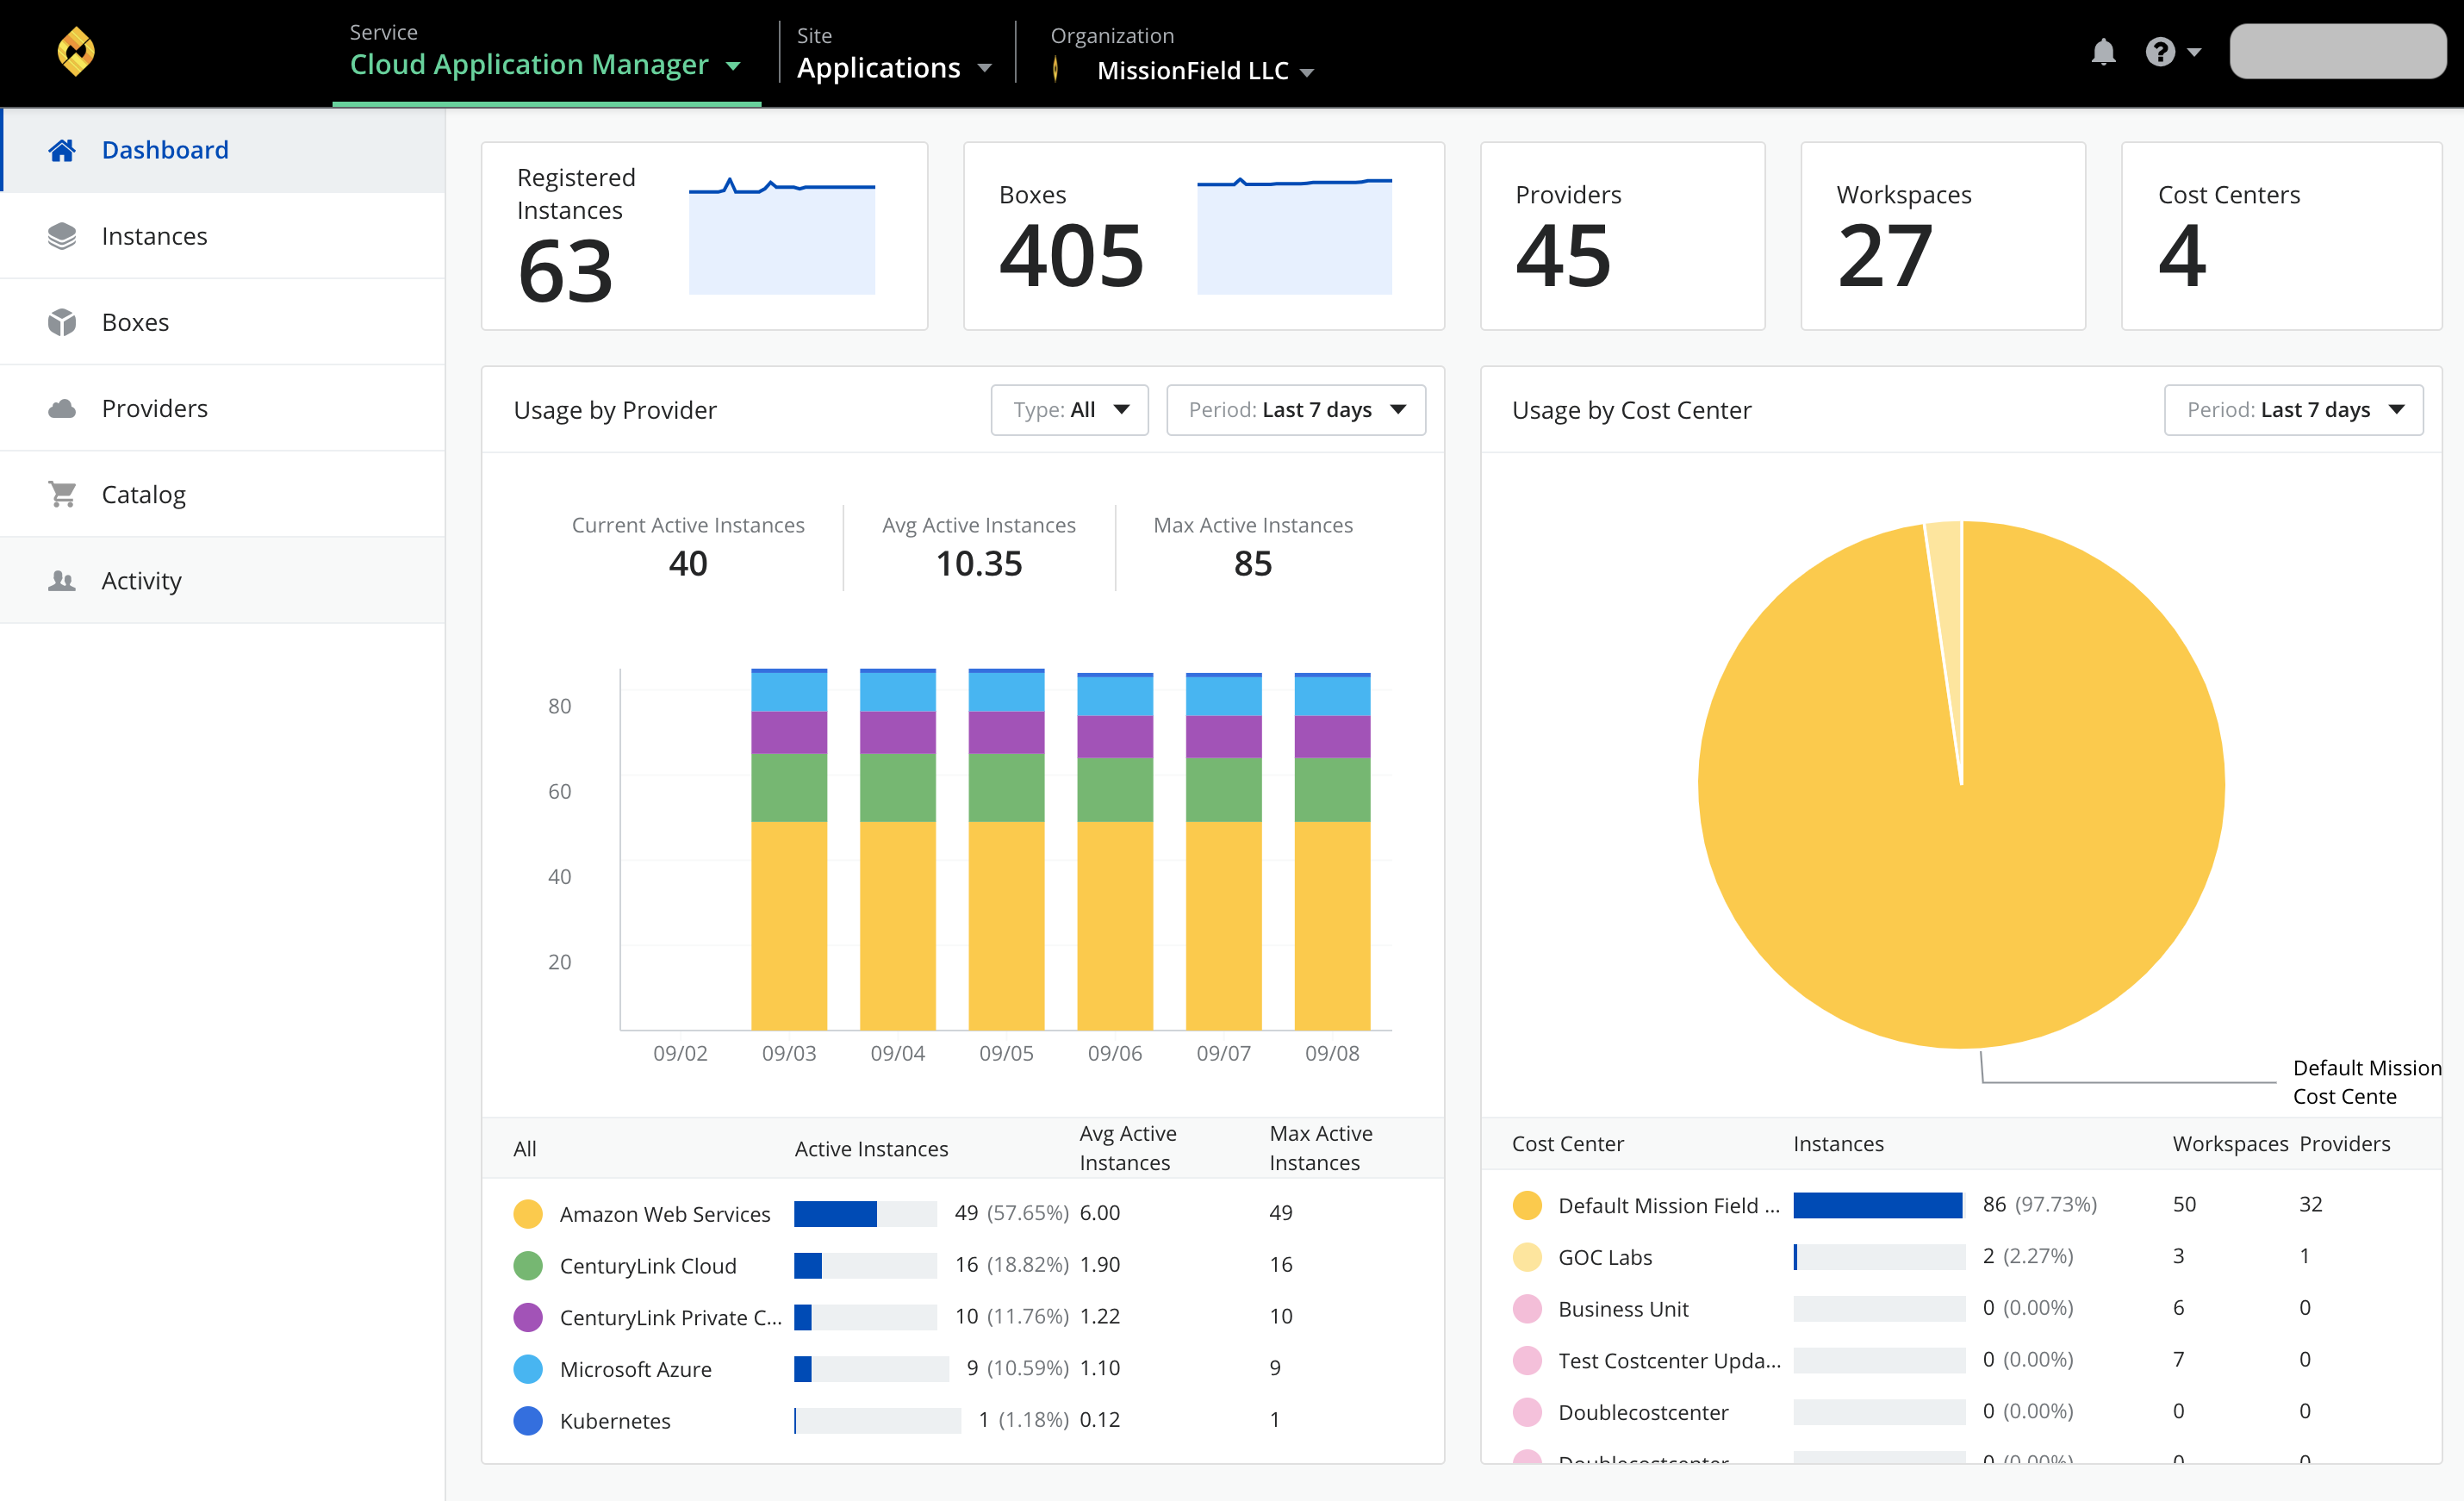Click the Instances sidebar icon
Viewport: 2464px width, 1501px height.
62,234
